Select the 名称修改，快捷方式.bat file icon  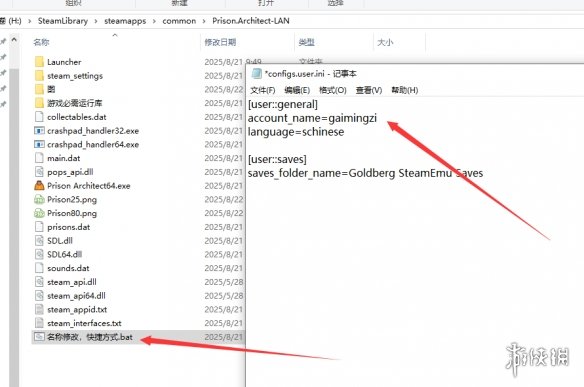(x=39, y=337)
